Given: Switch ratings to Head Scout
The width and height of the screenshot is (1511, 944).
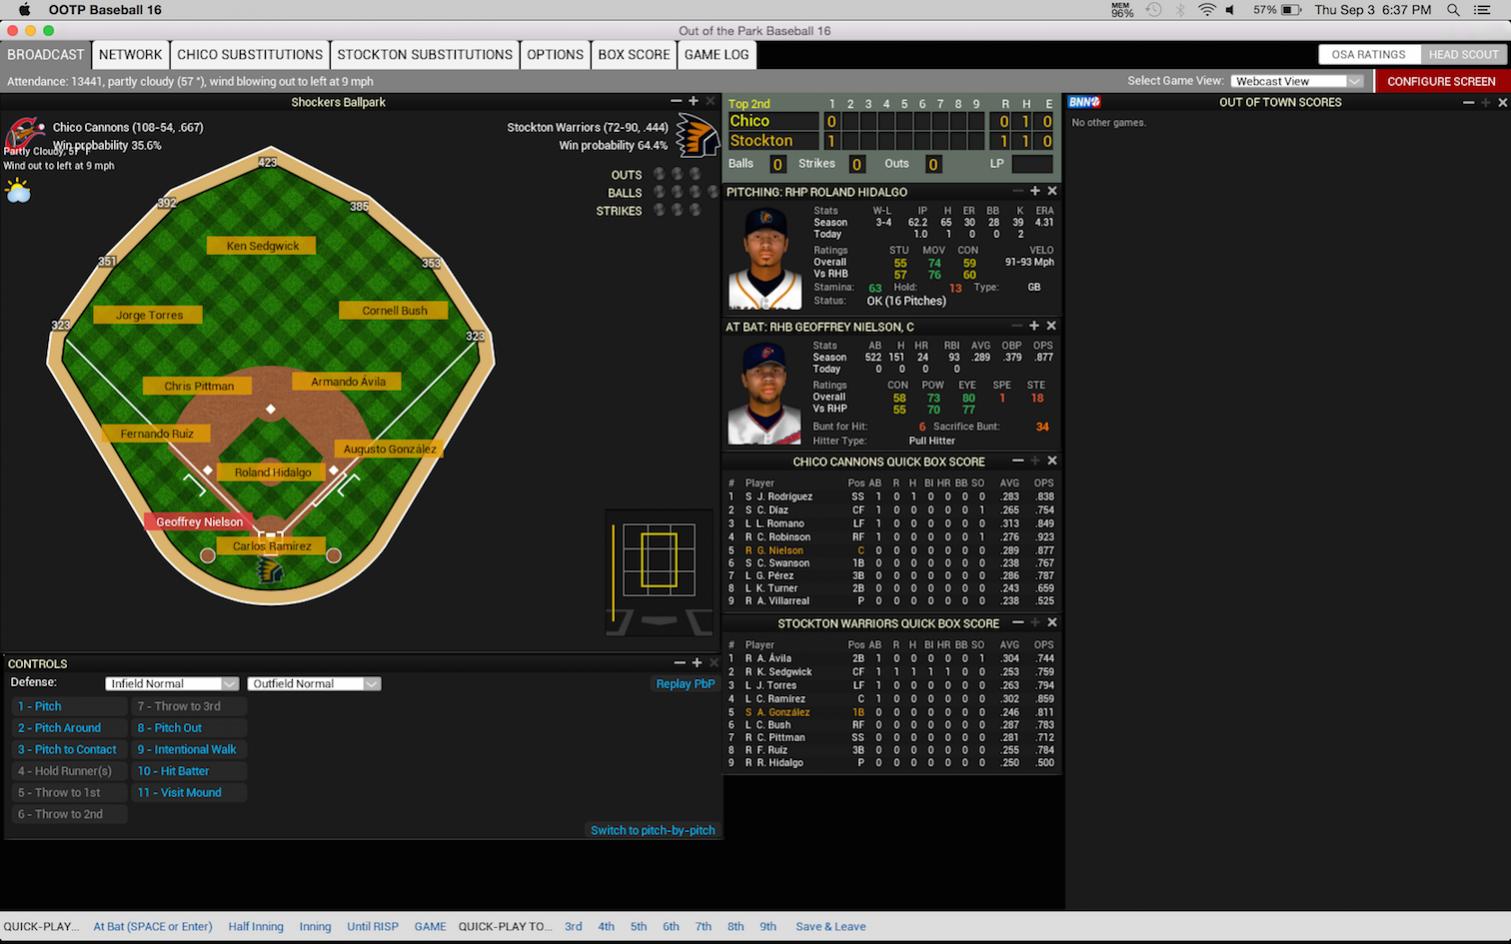Looking at the screenshot, I should (x=1463, y=55).
